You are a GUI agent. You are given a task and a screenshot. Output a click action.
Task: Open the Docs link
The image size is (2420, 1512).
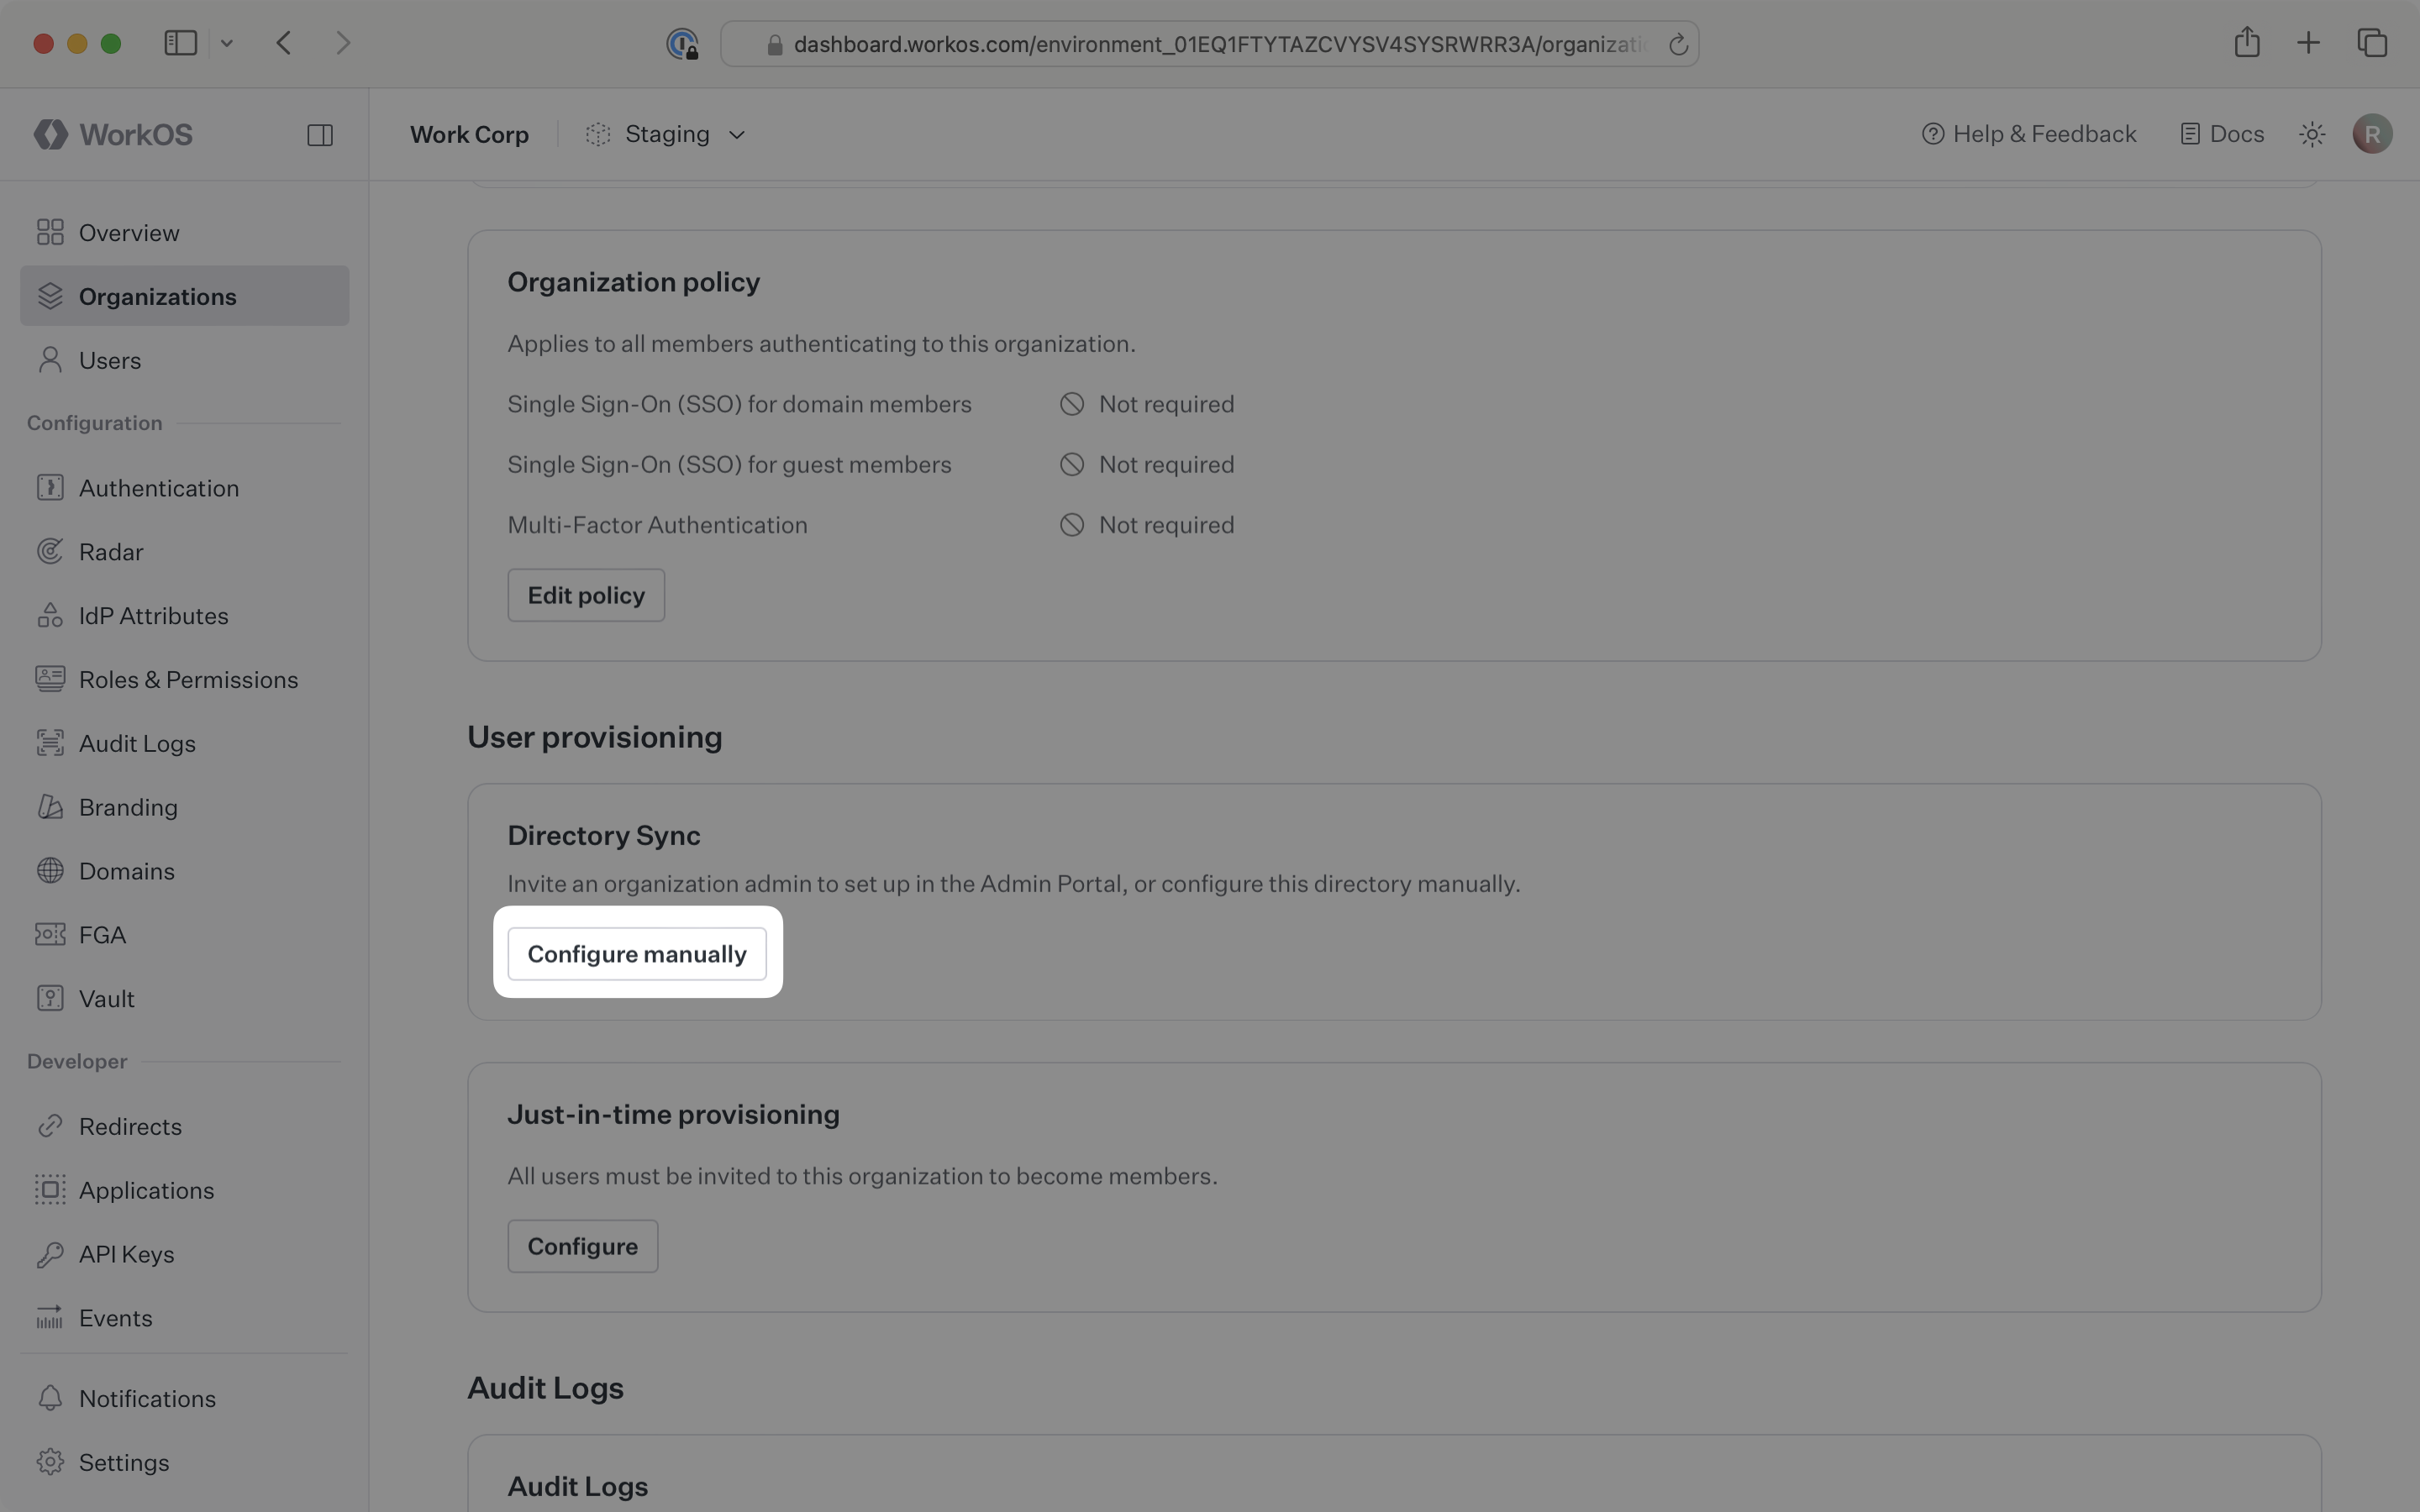[2222, 134]
